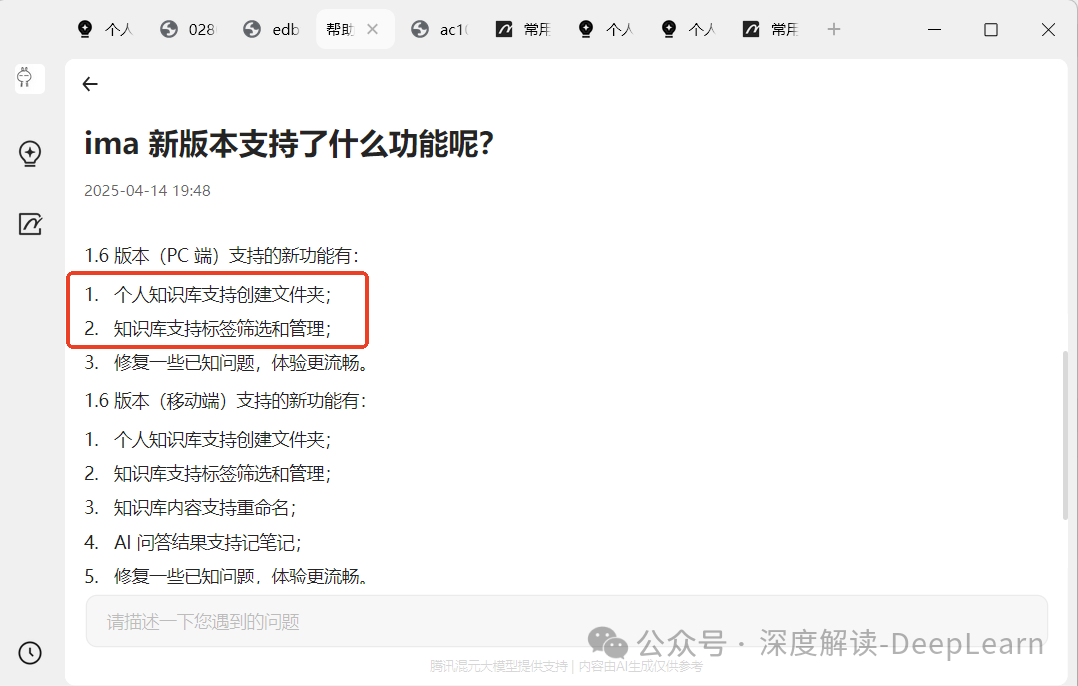
Task: Click the problem description input field
Action: [566, 621]
